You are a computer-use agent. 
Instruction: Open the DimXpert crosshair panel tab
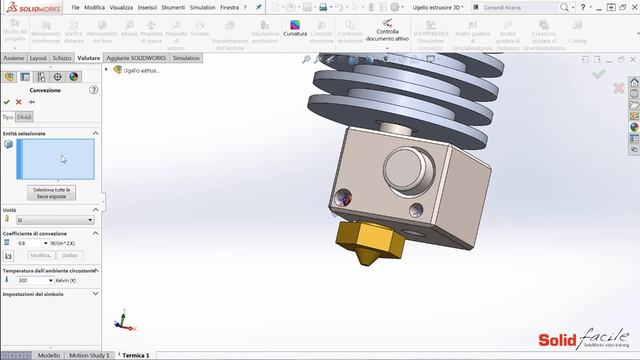pos(58,77)
